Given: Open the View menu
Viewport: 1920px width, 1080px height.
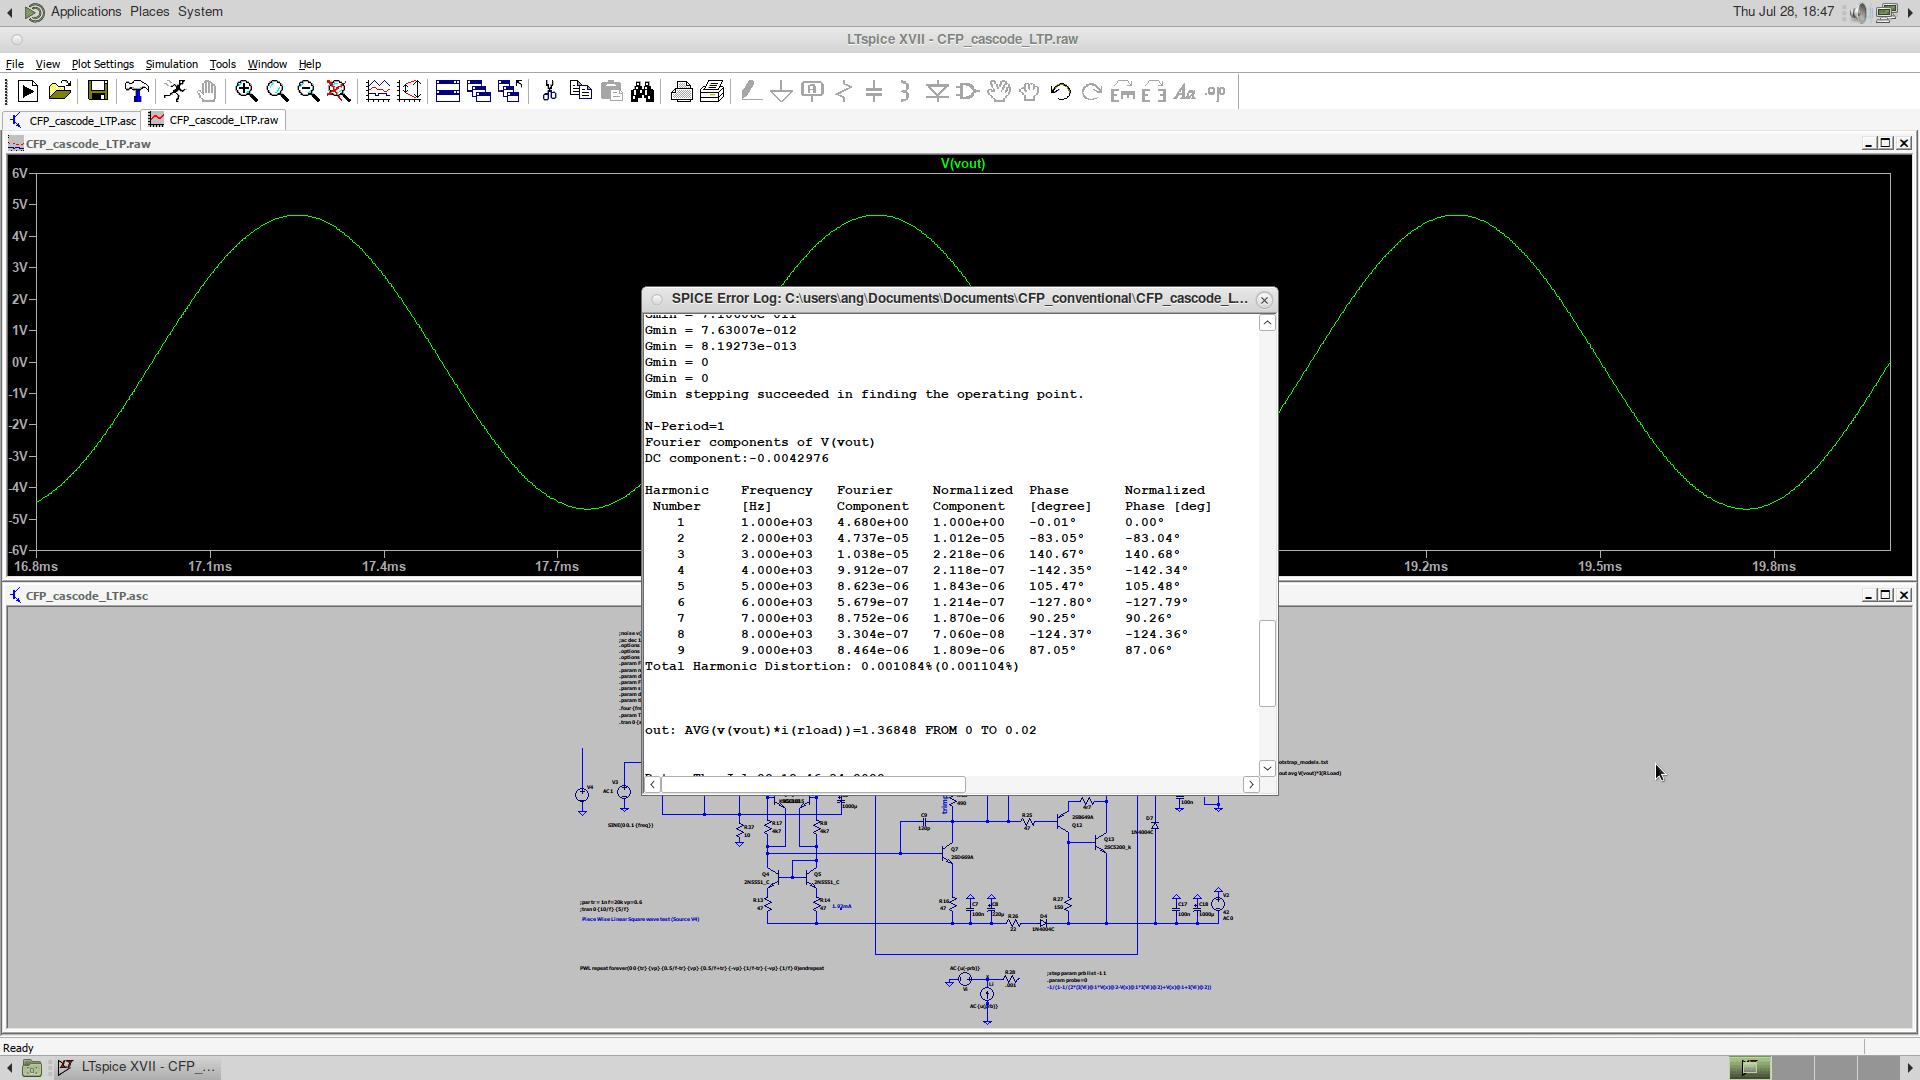Looking at the screenshot, I should tap(48, 64).
